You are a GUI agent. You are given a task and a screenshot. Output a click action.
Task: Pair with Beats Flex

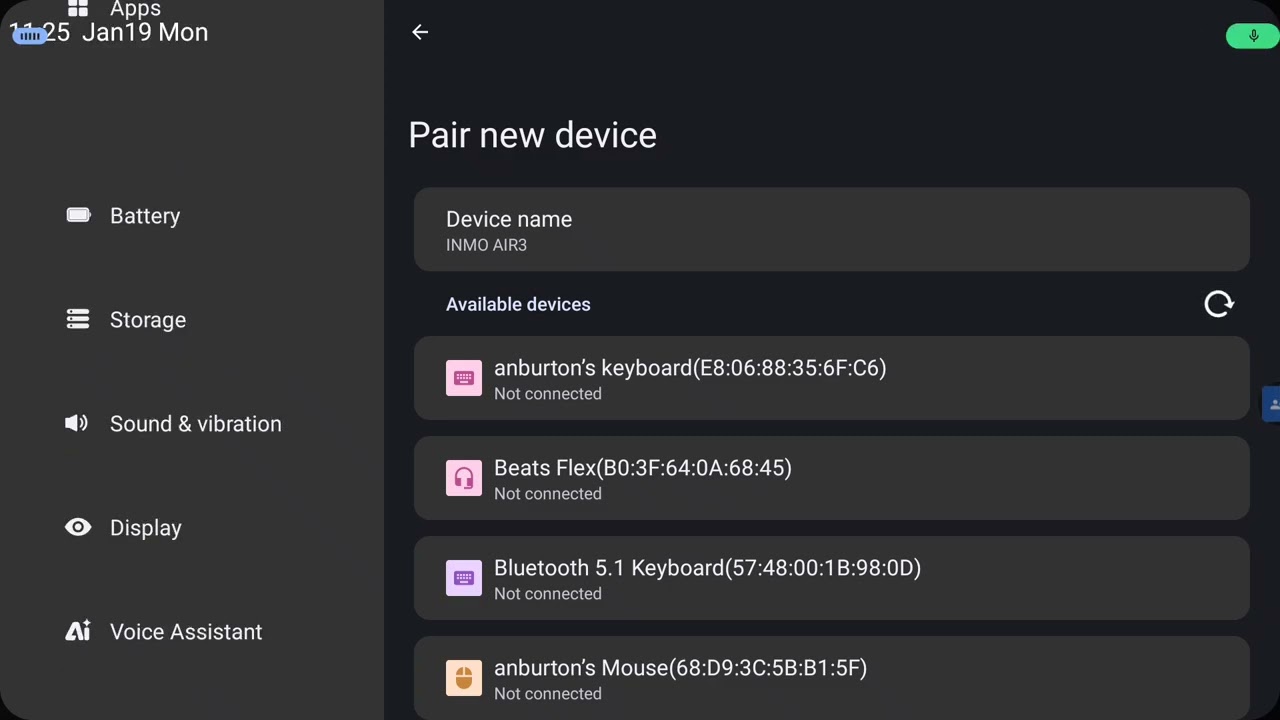832,478
